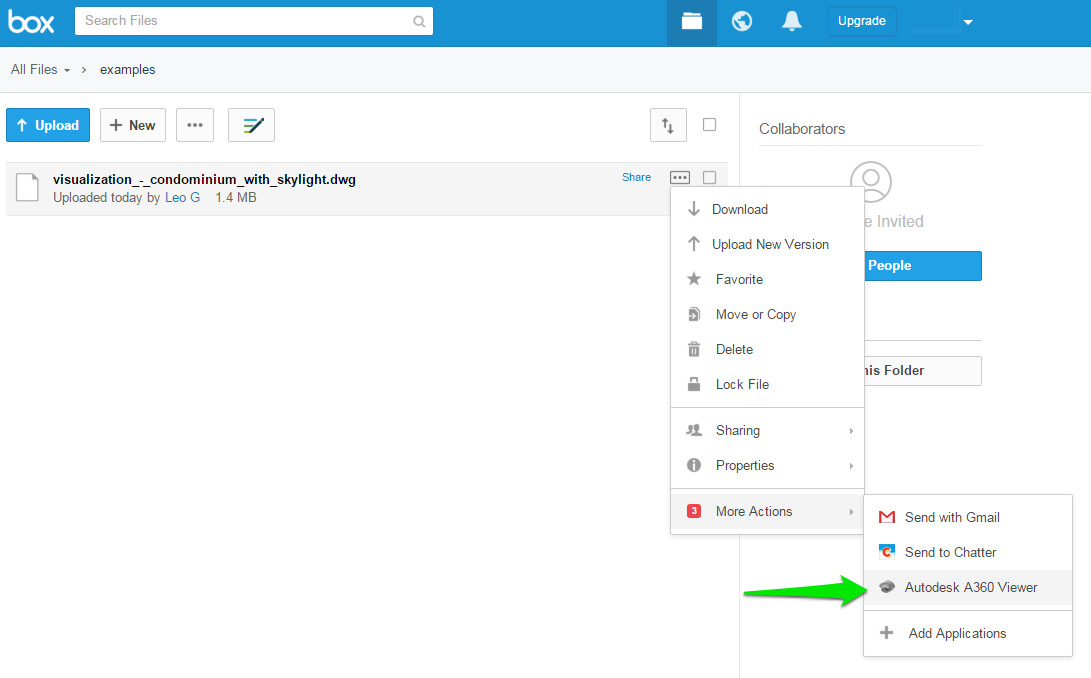
Task: Open the notifications bell
Action: tap(792, 22)
